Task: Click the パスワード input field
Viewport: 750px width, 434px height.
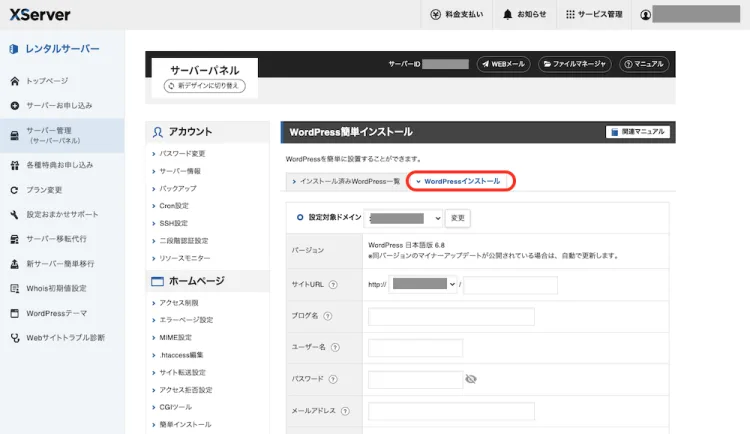Action: click(x=415, y=379)
